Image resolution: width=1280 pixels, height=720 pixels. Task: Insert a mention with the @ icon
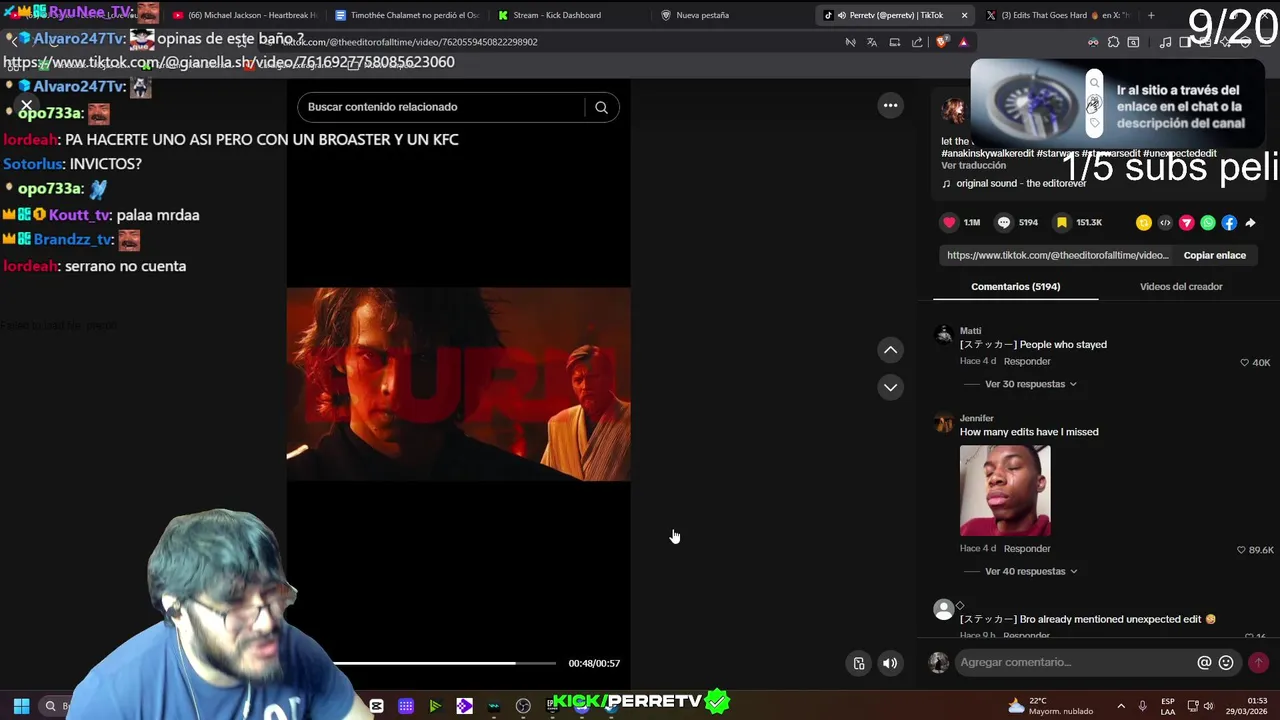[x=1204, y=662]
